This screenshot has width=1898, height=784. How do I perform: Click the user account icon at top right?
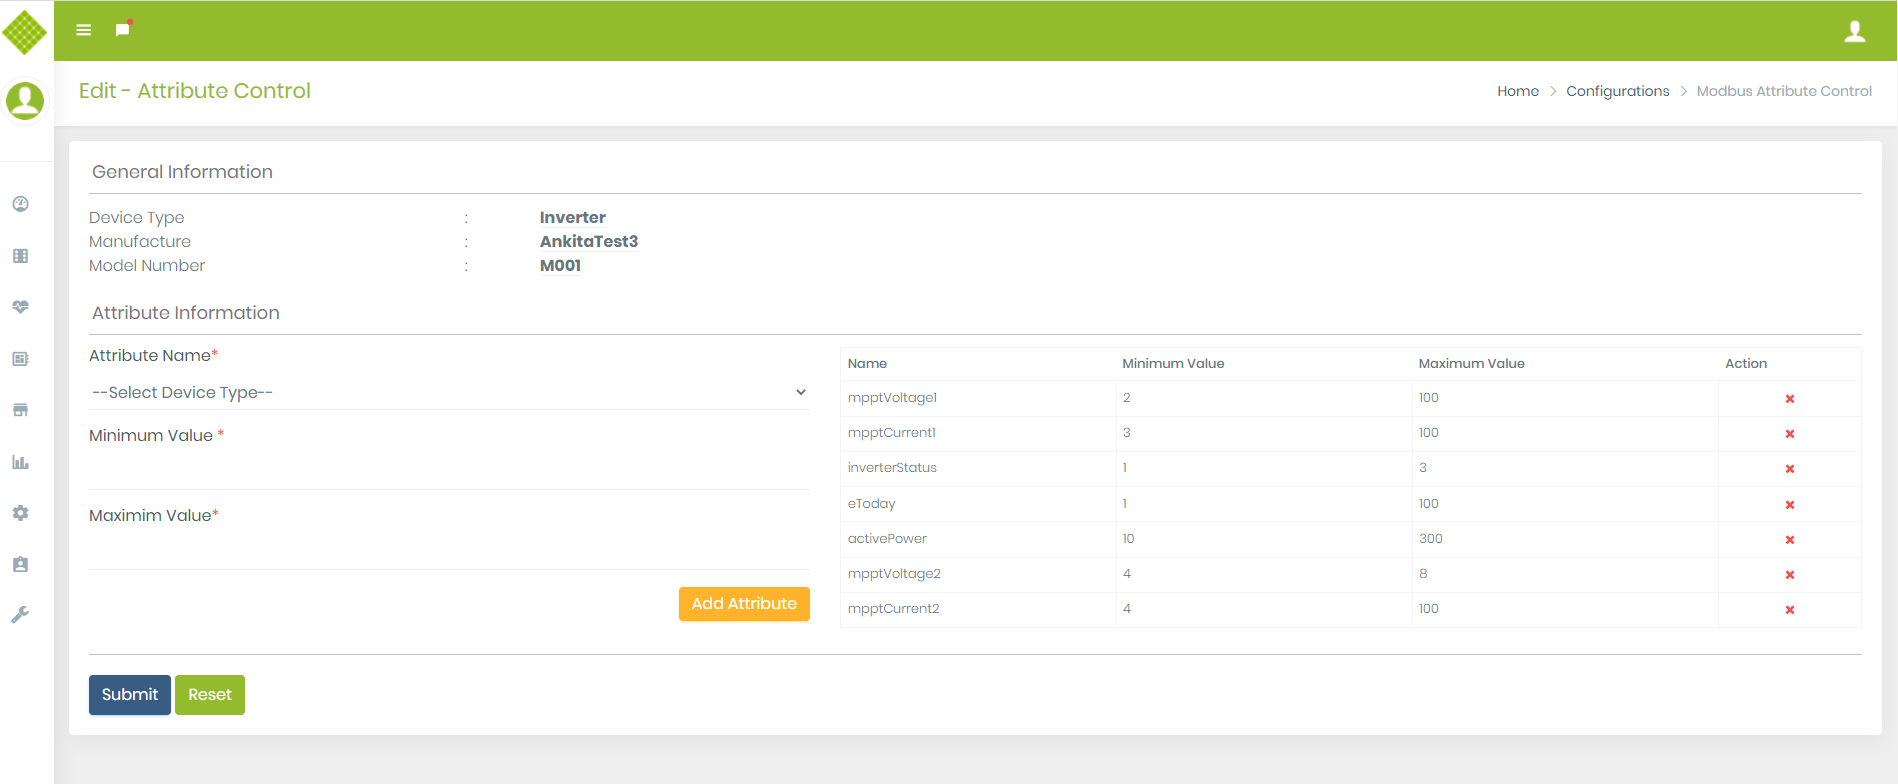1854,32
